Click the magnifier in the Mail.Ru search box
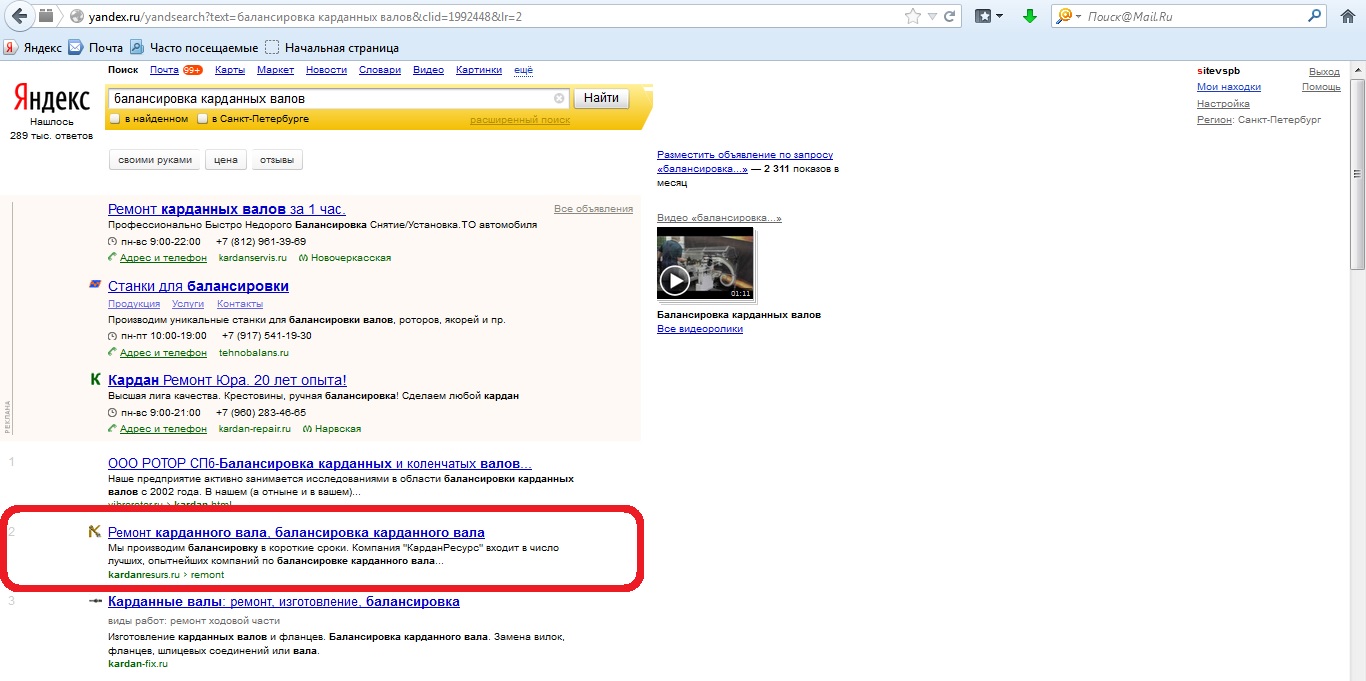1366x681 pixels. tap(1314, 16)
